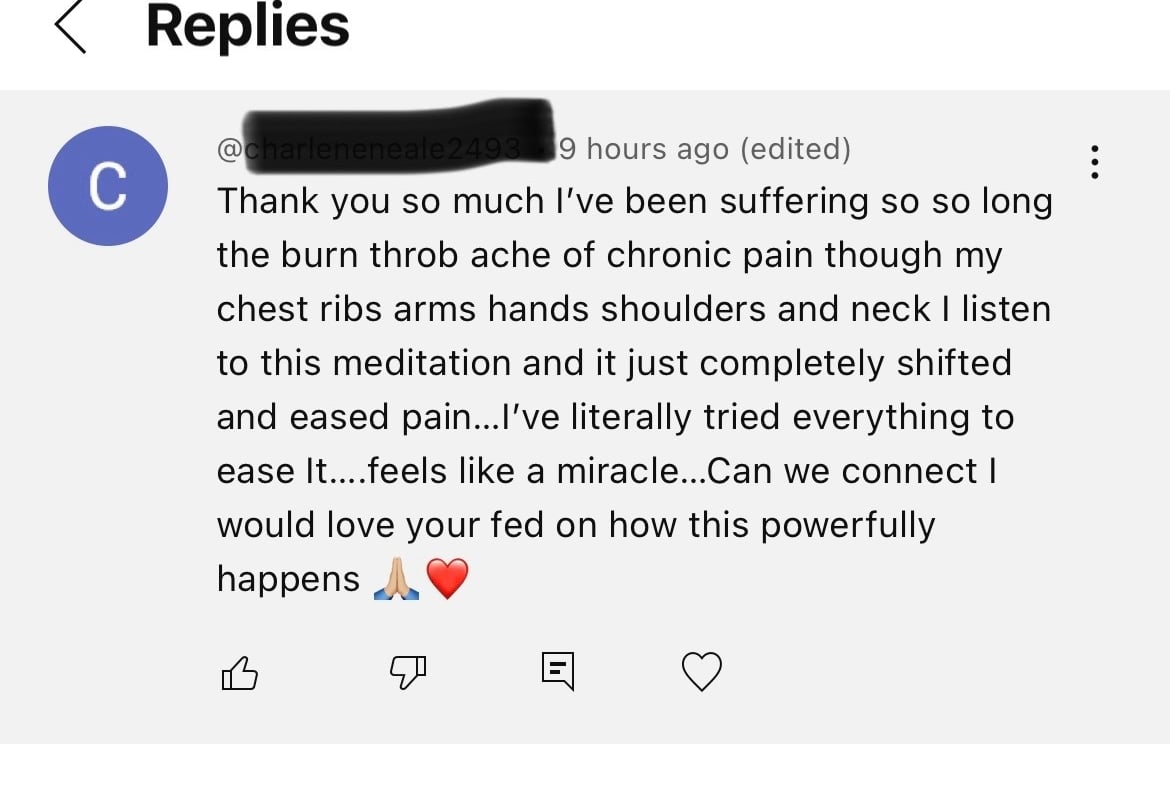Go back using the left chevron arrow
The width and height of the screenshot is (1170, 793).
point(70,28)
